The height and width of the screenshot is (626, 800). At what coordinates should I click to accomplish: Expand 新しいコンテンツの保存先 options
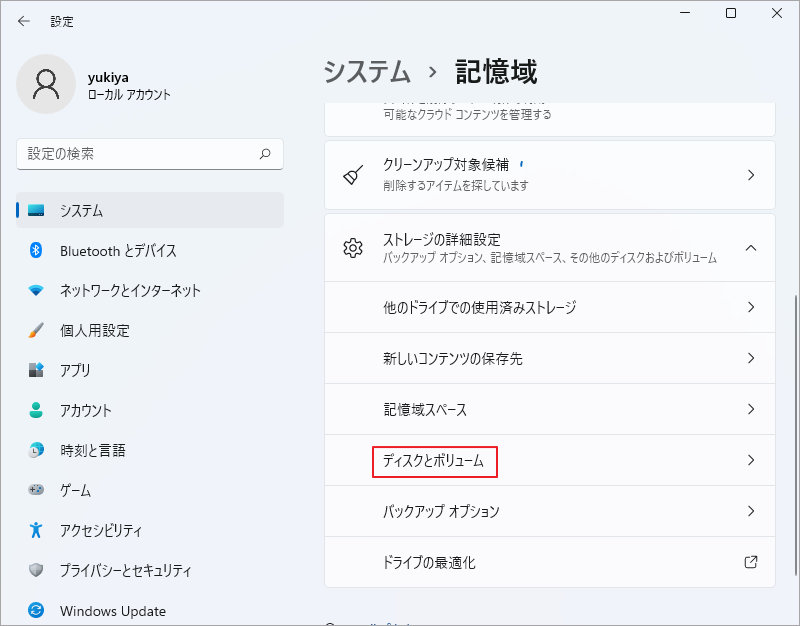coord(750,358)
